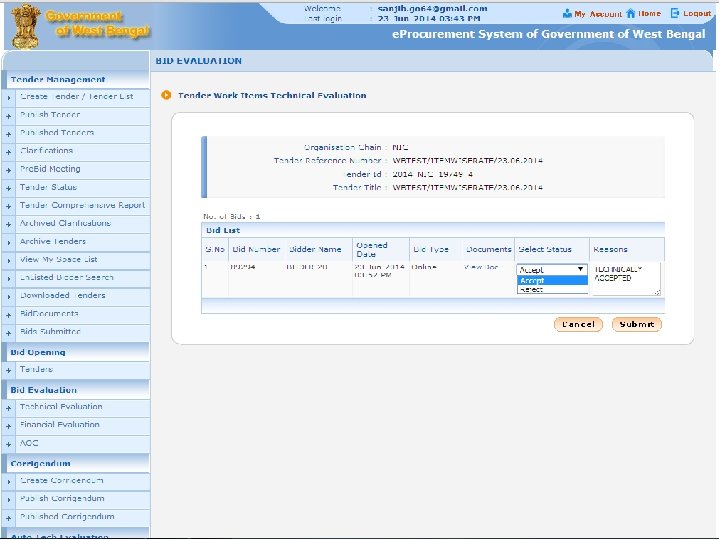Click the Bid Evaluation section header
This screenshot has height=540, width=720.
click(x=76, y=390)
